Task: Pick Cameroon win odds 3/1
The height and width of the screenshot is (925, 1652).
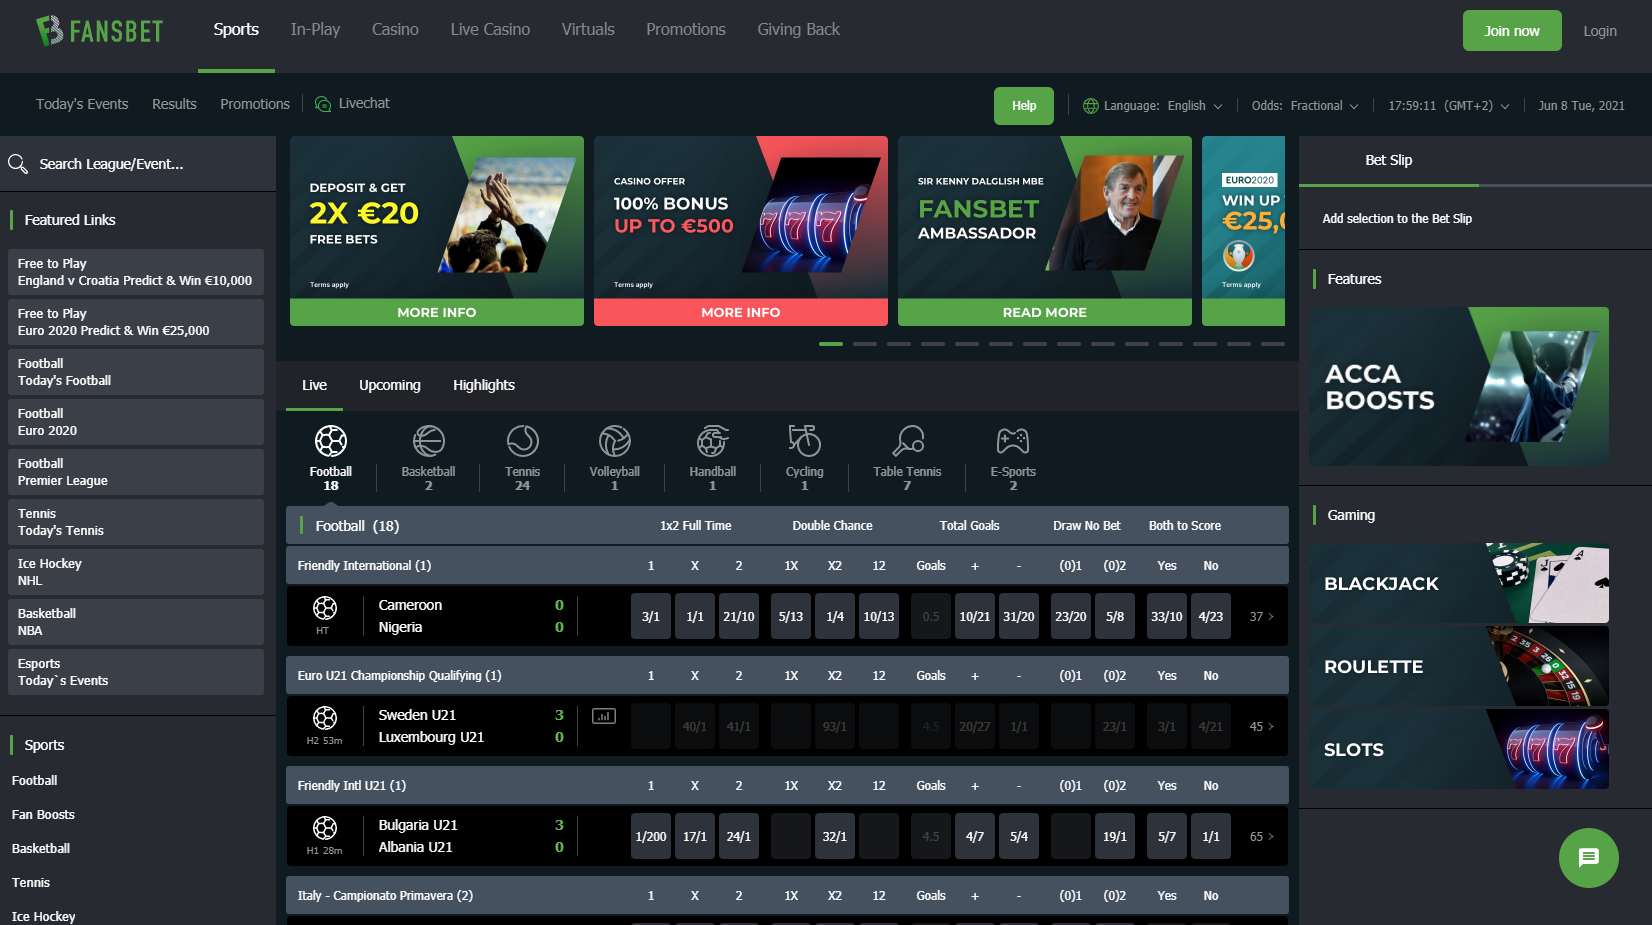Action: coord(651,617)
